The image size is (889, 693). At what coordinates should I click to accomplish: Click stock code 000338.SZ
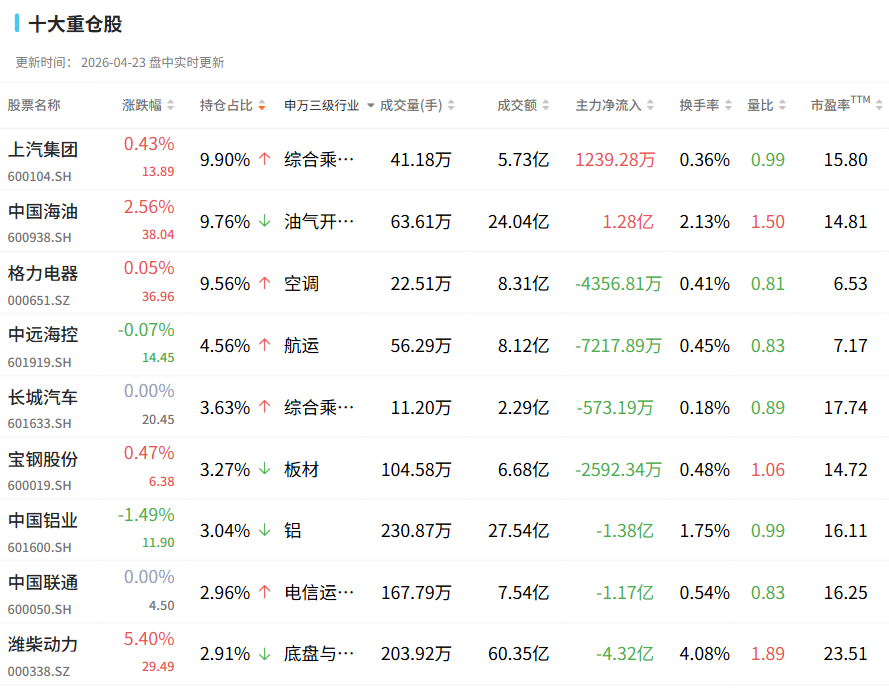tap(39, 671)
